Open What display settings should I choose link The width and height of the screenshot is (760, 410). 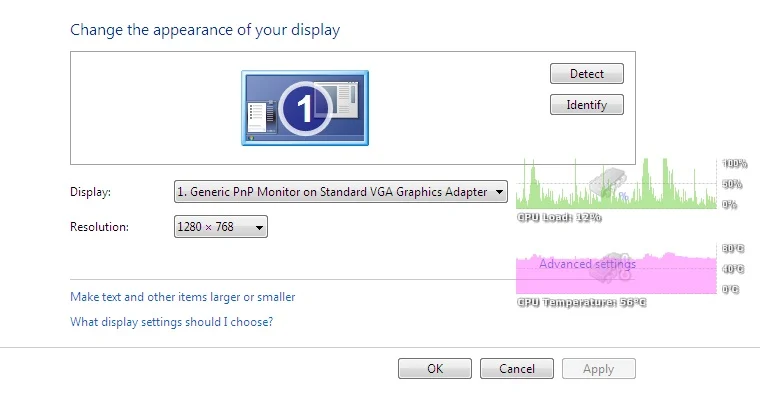pyautogui.click(x=172, y=322)
